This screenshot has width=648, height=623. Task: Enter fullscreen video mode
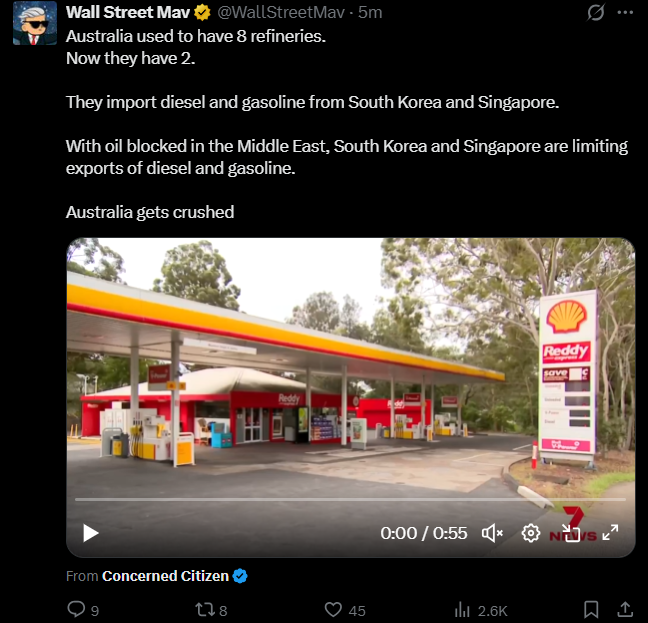pos(610,533)
